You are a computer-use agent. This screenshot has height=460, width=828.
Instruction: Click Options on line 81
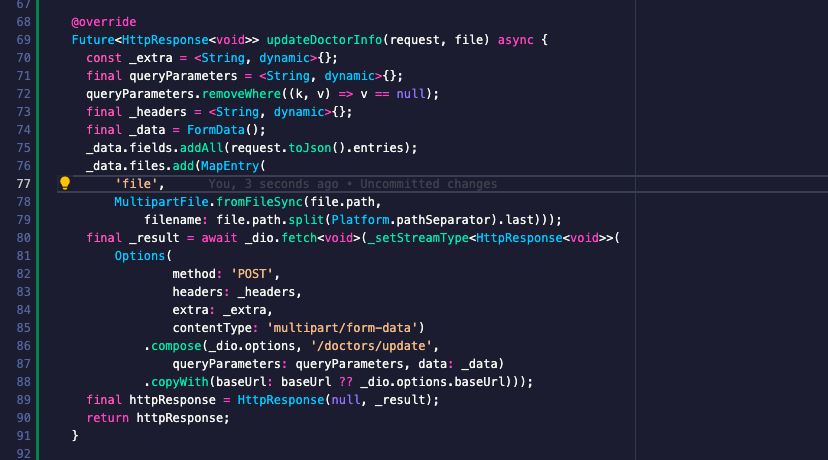click(140, 256)
